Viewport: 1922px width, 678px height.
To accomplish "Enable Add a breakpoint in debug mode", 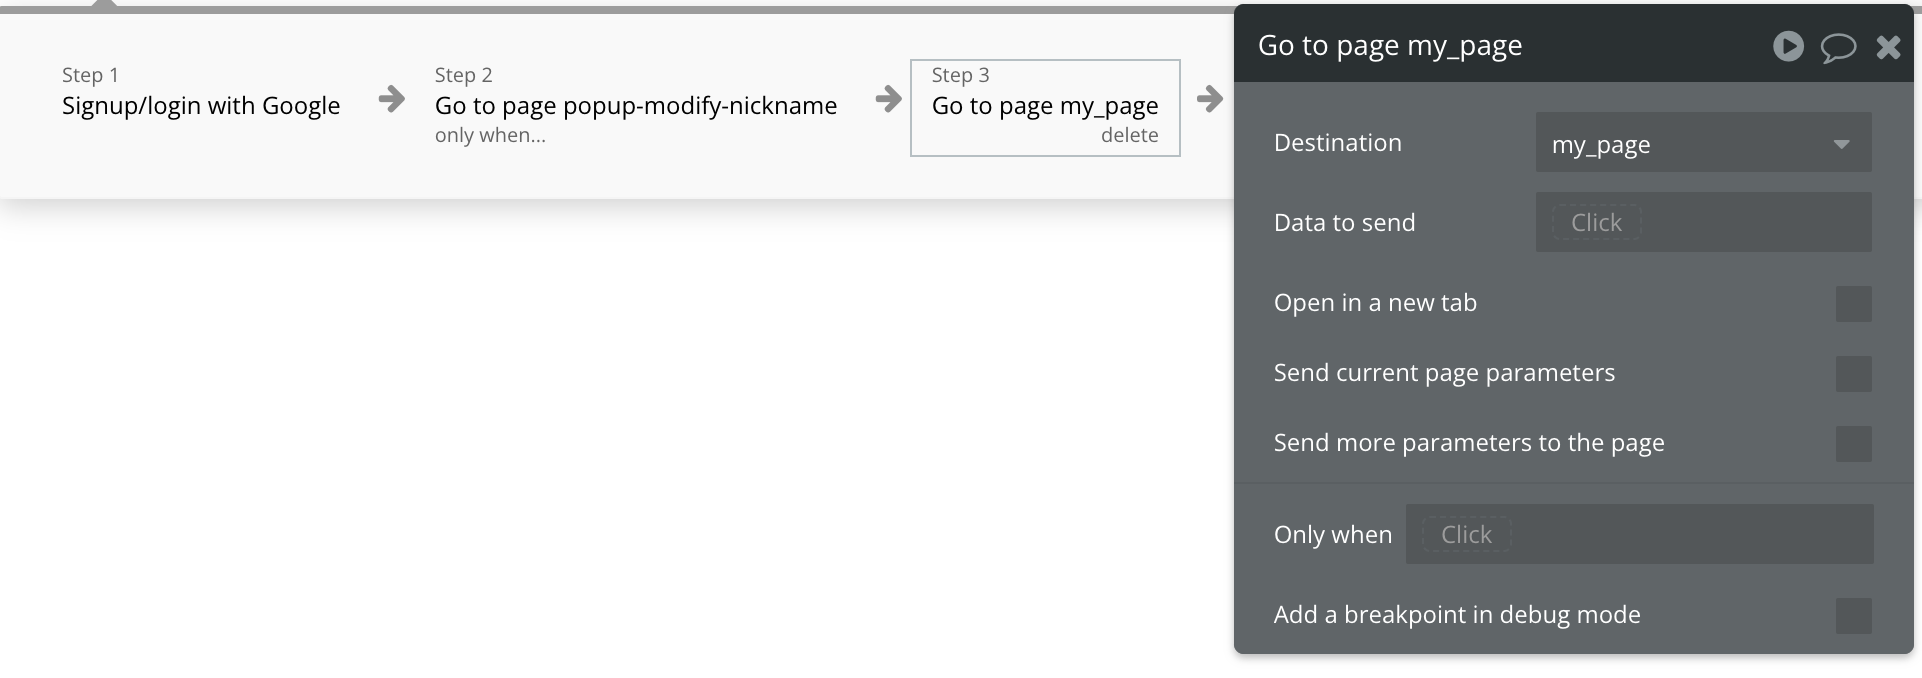I will pos(1853,616).
